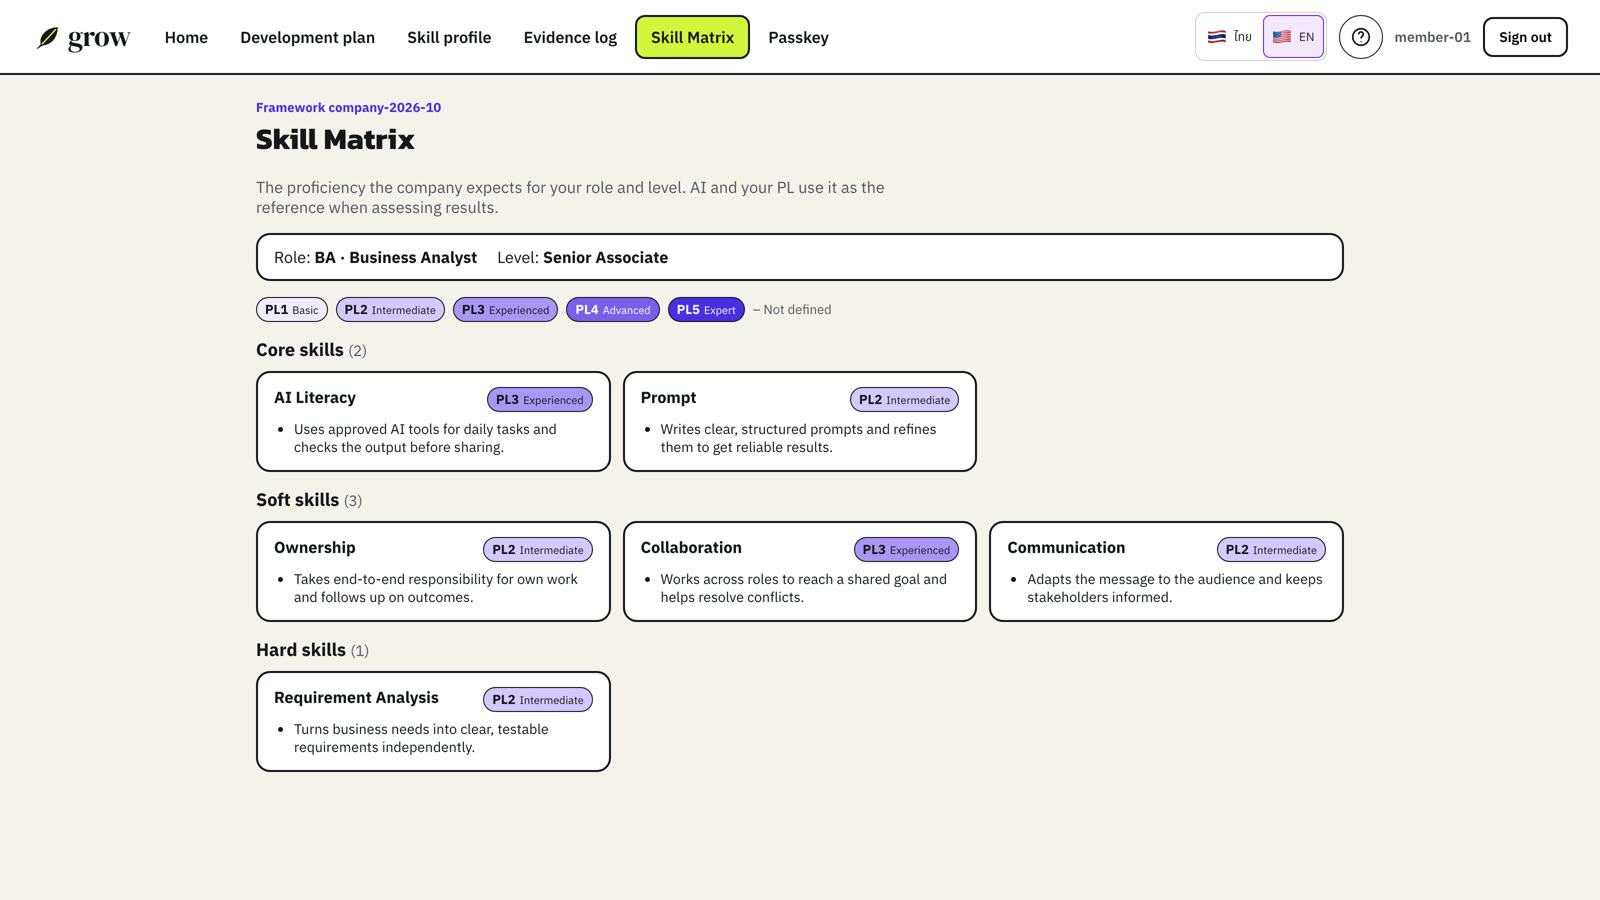
Task: Click the PL3 Experienced legend badge
Action: point(505,310)
